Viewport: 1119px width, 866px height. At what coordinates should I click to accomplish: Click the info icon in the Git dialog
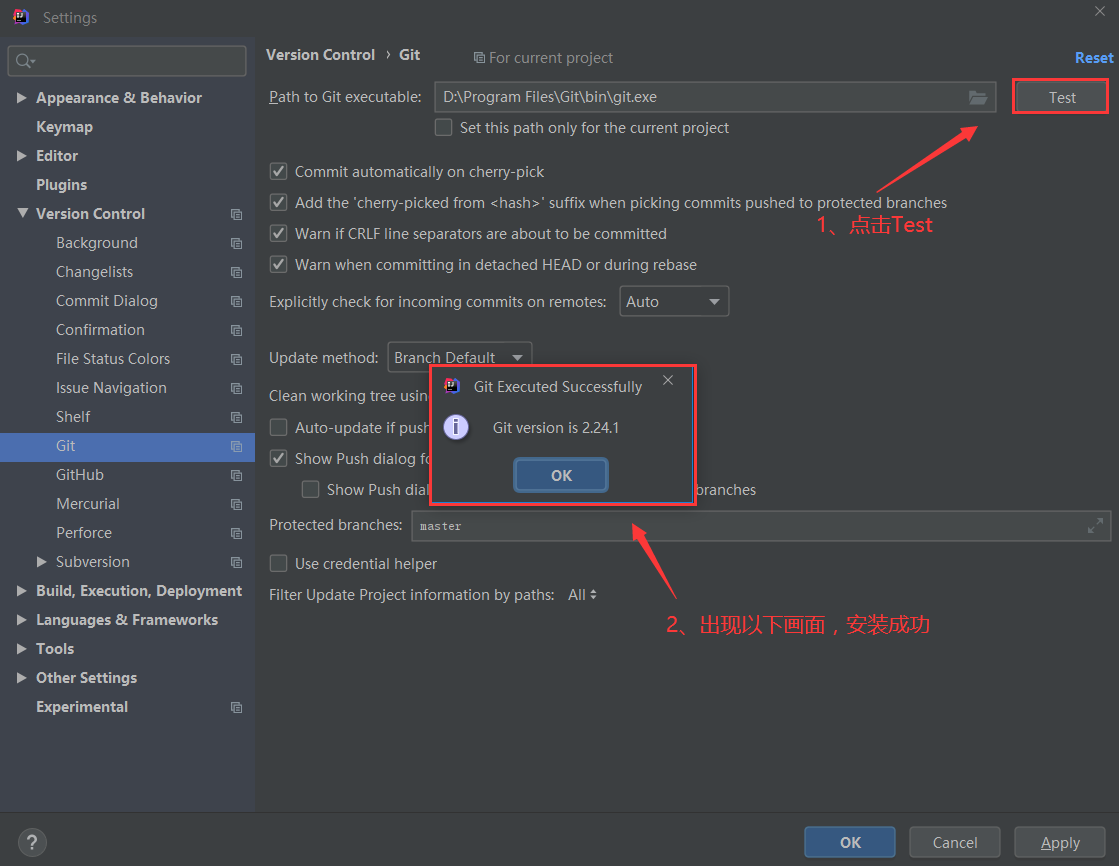456,427
